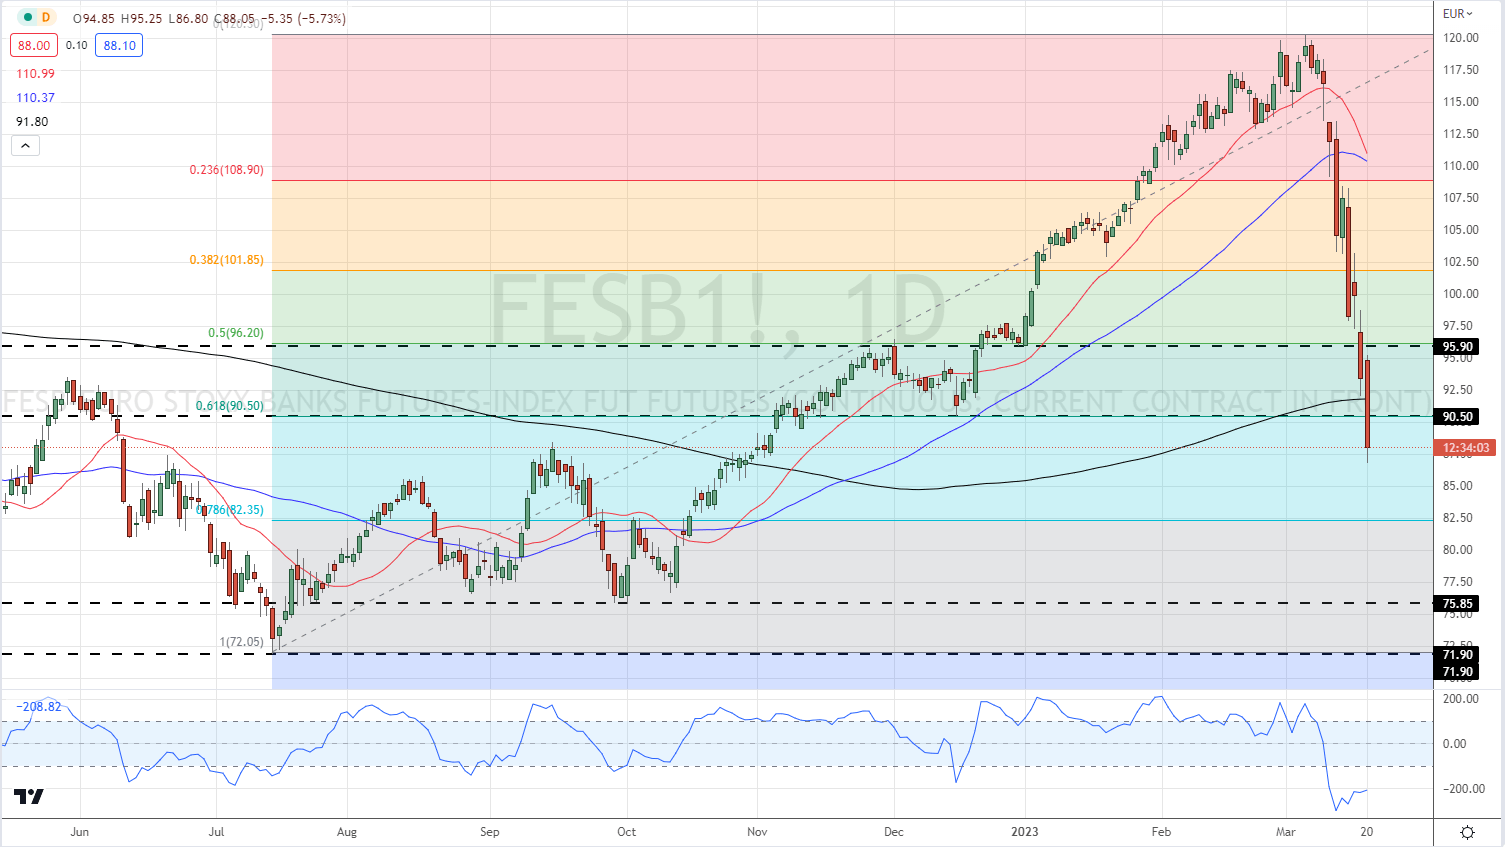The width and height of the screenshot is (1505, 847).
Task: Select the red 110.99 moving average value
Action: click(35, 74)
